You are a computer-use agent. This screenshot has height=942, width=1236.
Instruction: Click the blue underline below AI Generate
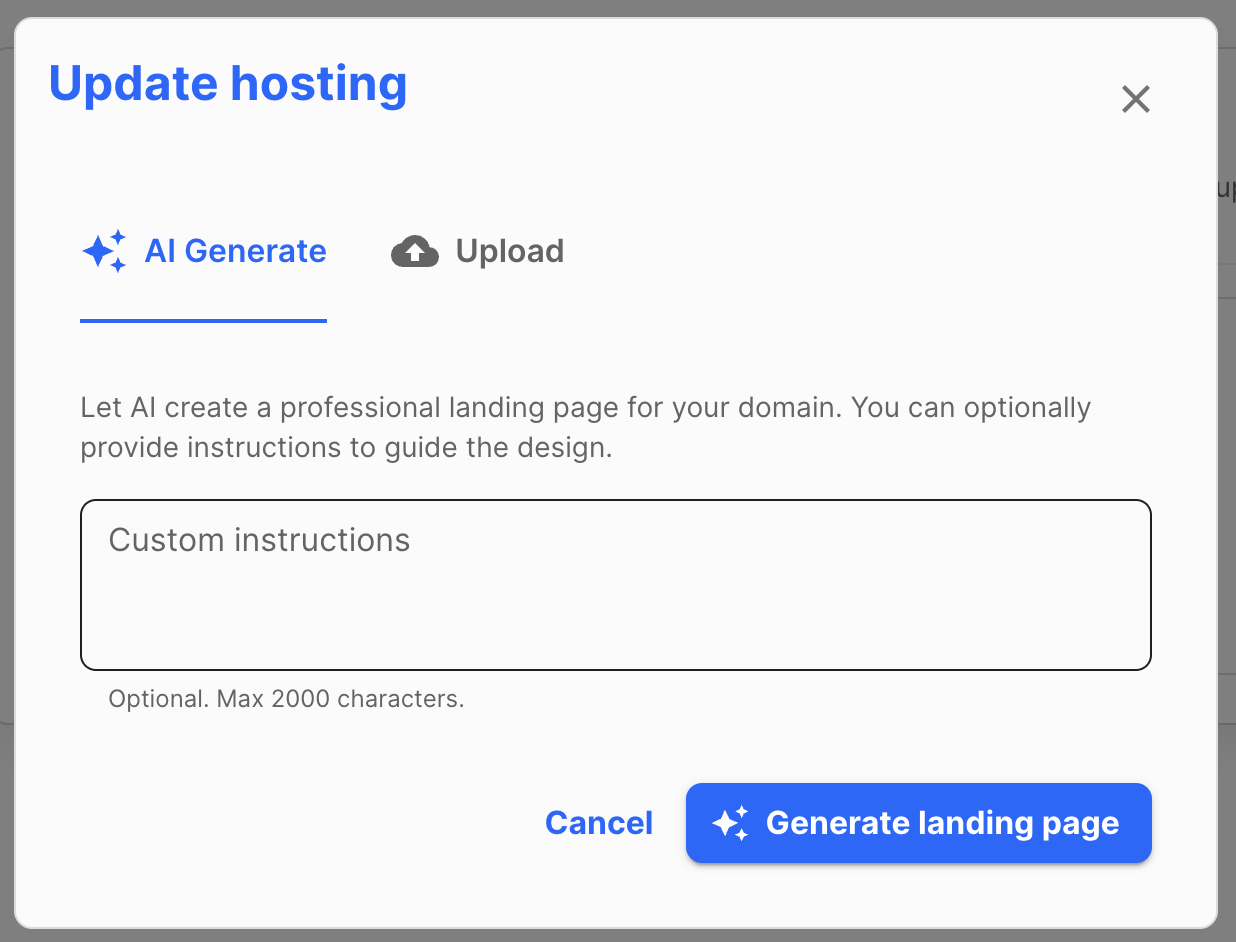[204, 320]
